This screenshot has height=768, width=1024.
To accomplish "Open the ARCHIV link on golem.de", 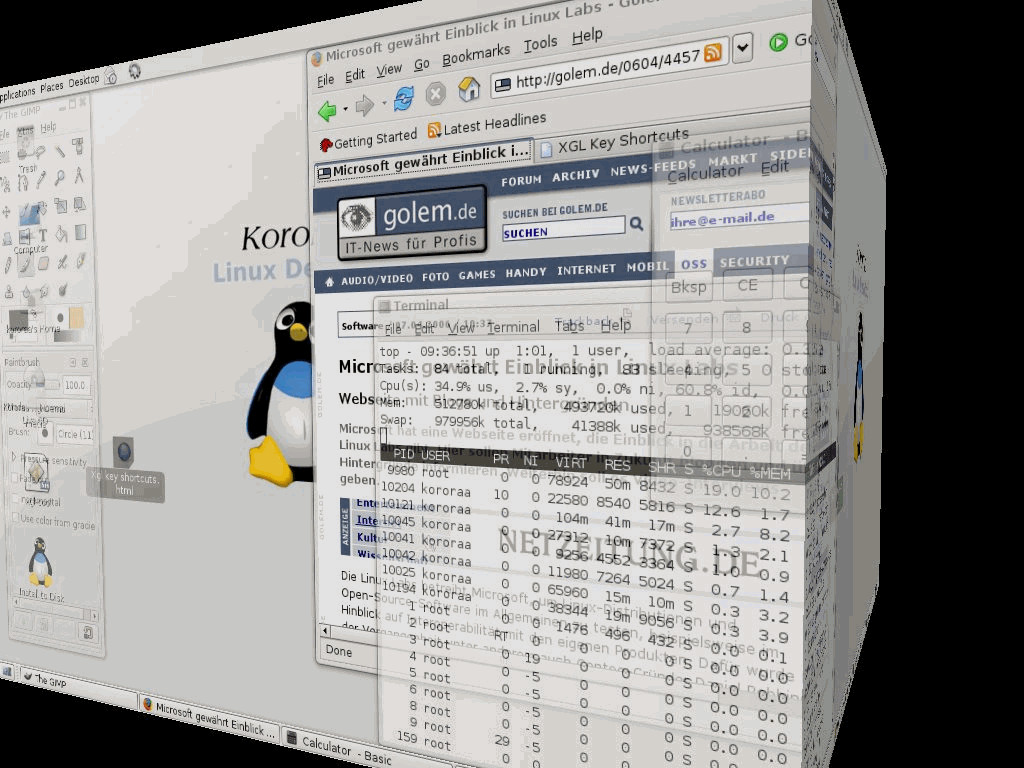I will coord(575,176).
